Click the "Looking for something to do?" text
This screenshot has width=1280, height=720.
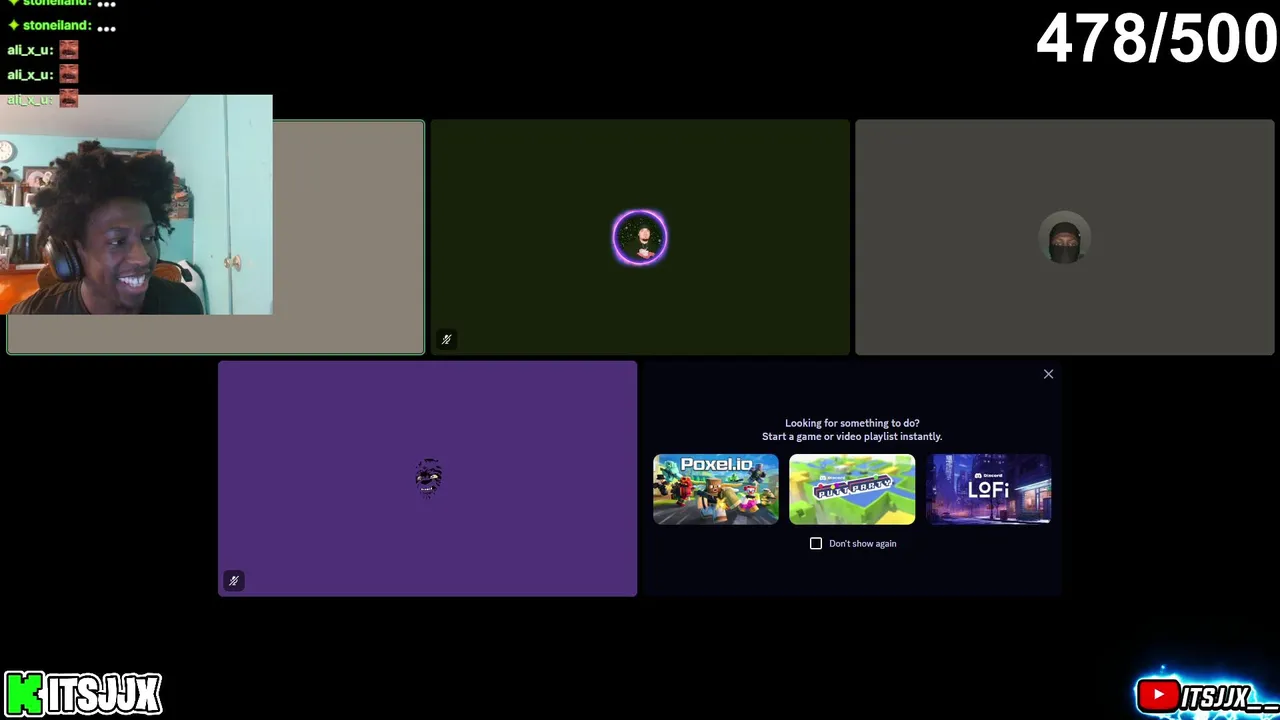click(x=852, y=423)
